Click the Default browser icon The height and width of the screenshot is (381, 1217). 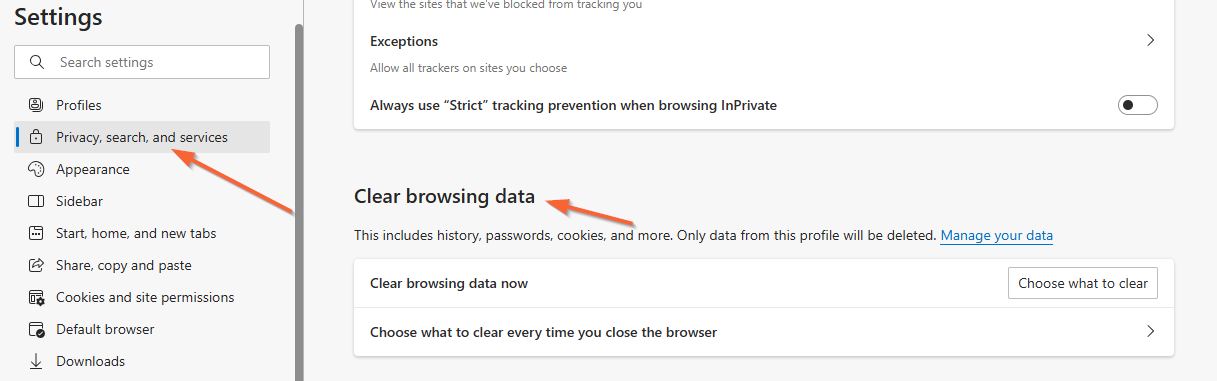(x=37, y=329)
